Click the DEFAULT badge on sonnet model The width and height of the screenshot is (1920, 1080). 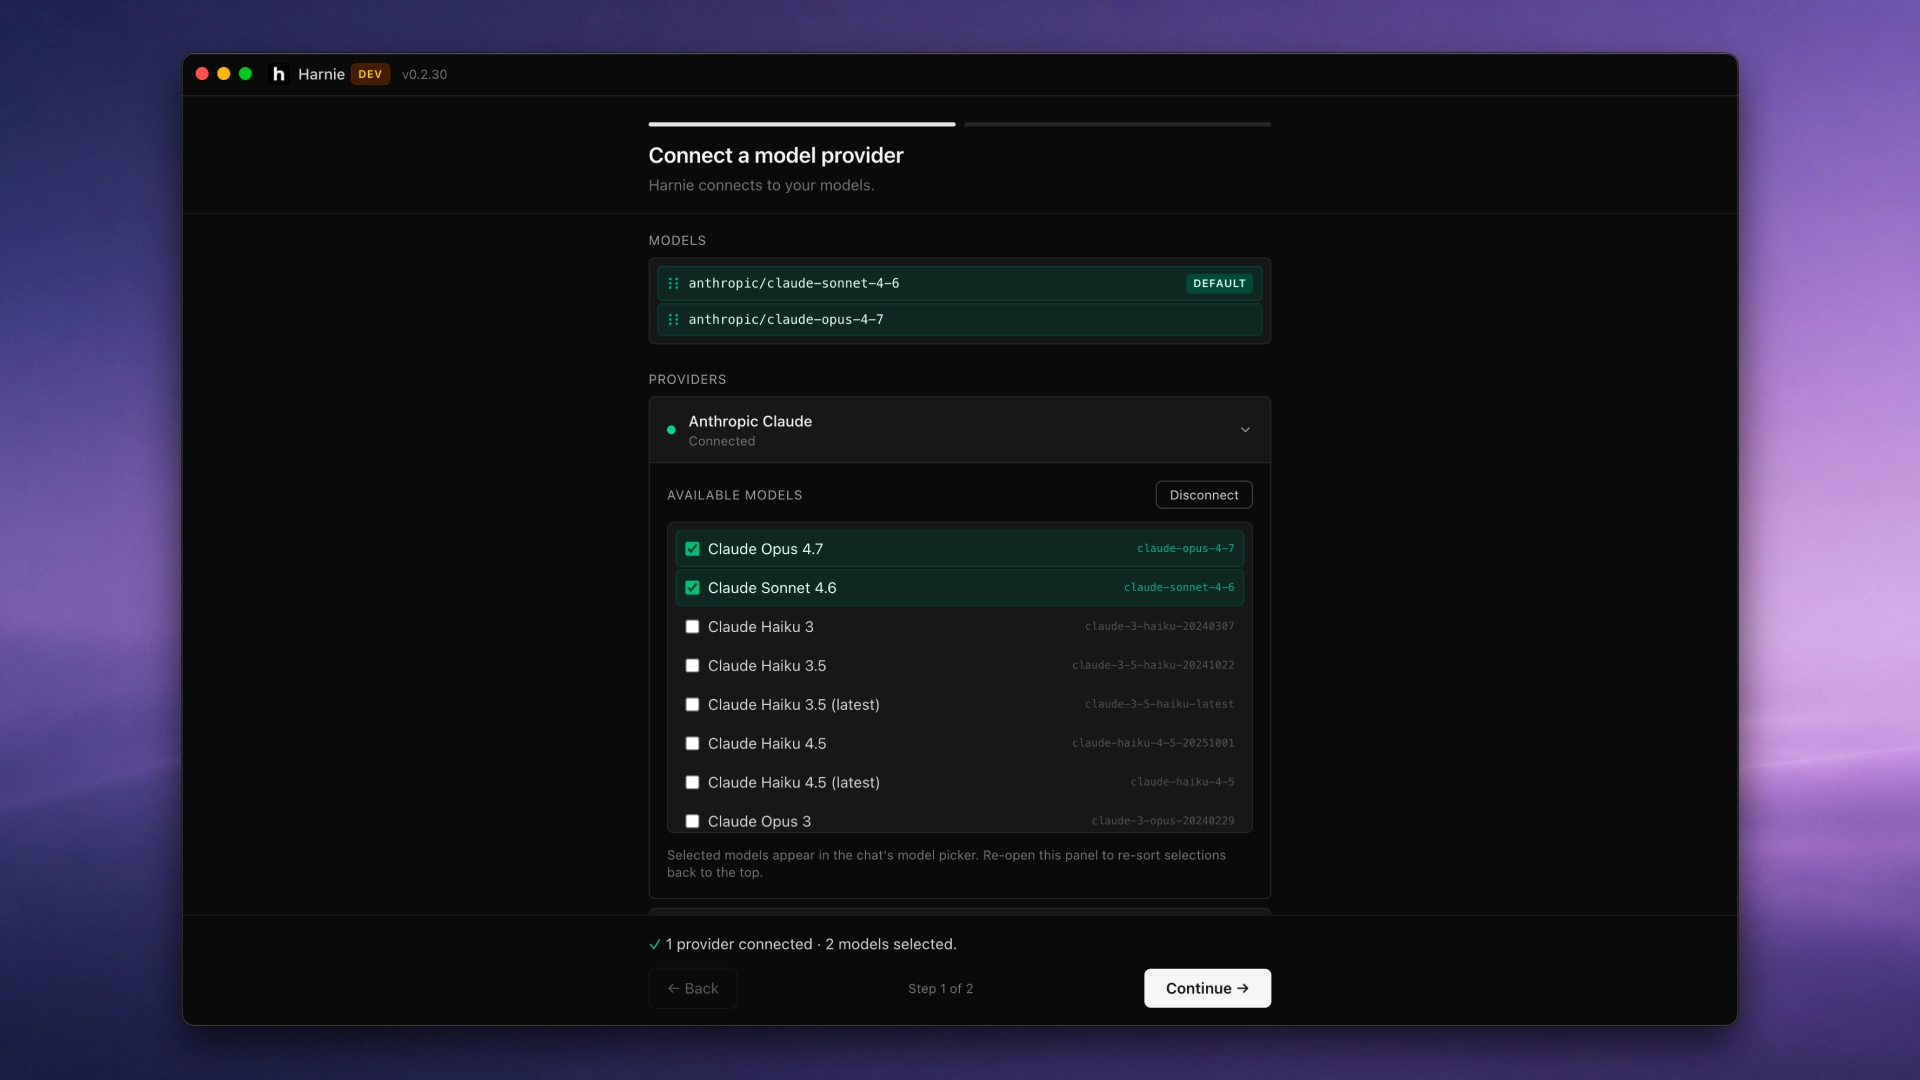tap(1219, 284)
